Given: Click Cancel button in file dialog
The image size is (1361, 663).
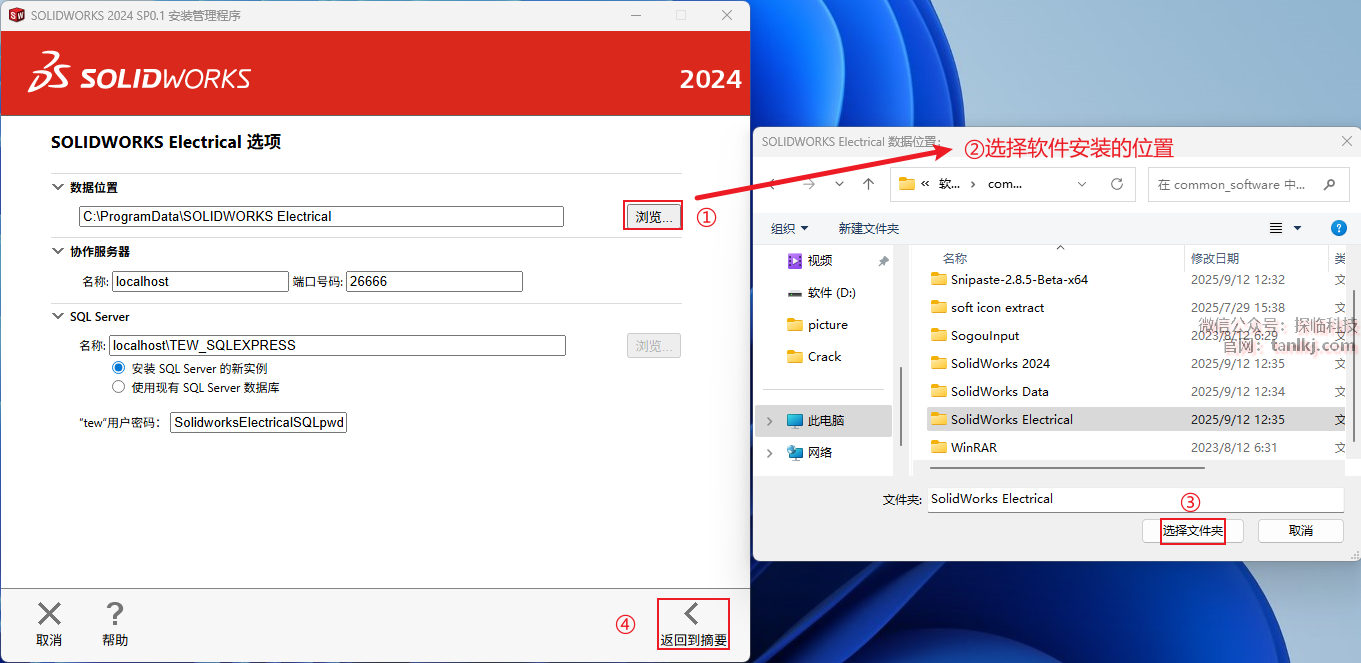Looking at the screenshot, I should coord(1301,531).
